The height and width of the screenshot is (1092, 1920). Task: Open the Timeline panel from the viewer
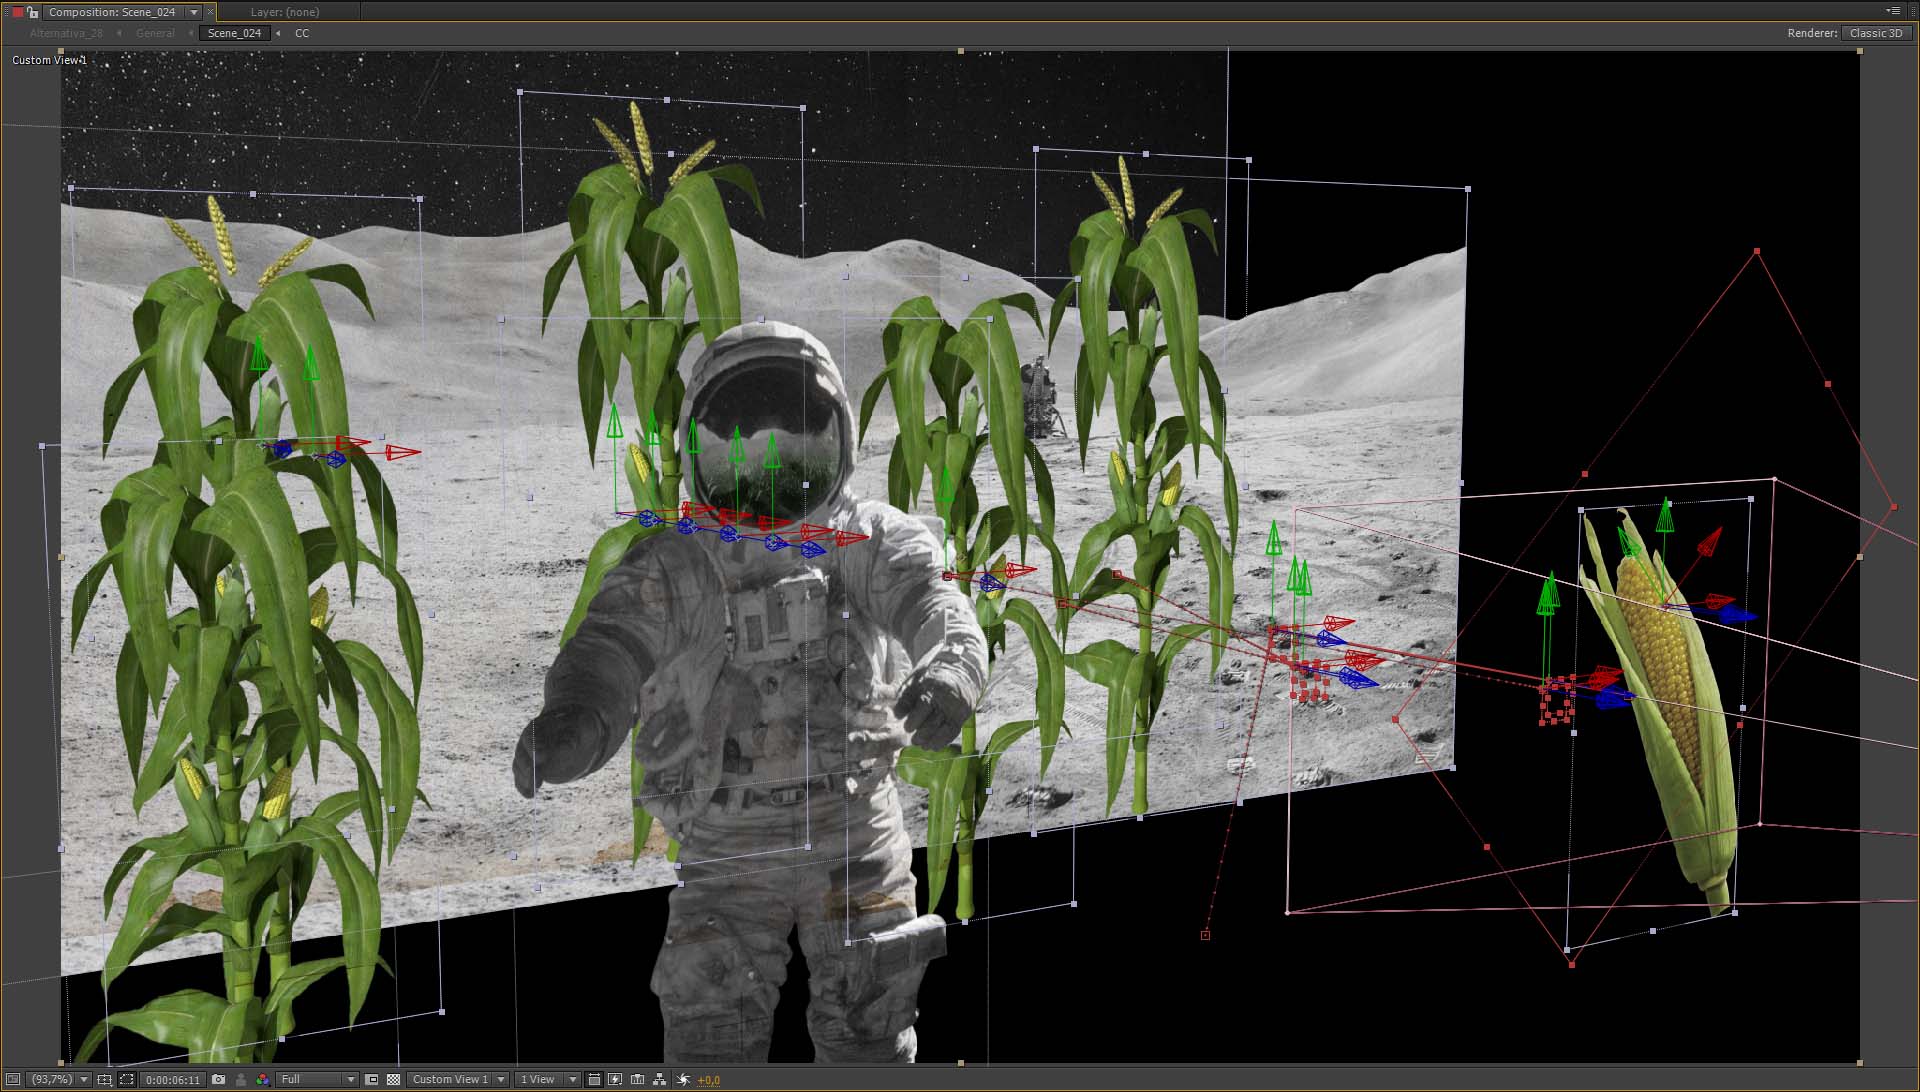pos(638,1079)
